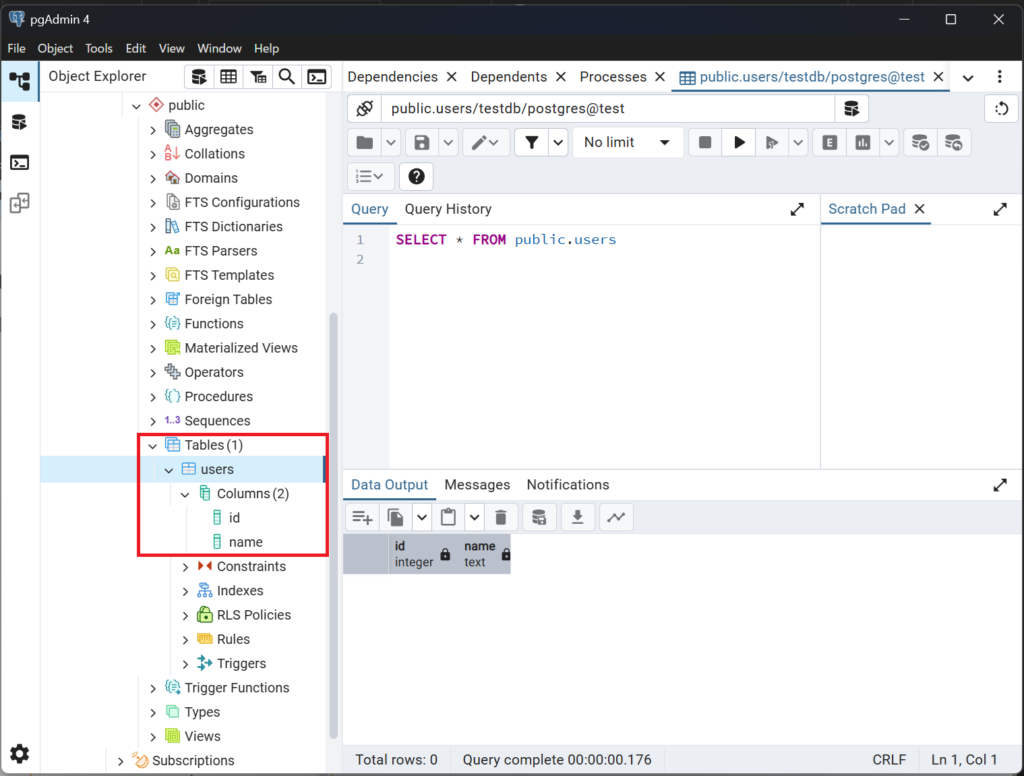Click the Open File folder icon

365,142
